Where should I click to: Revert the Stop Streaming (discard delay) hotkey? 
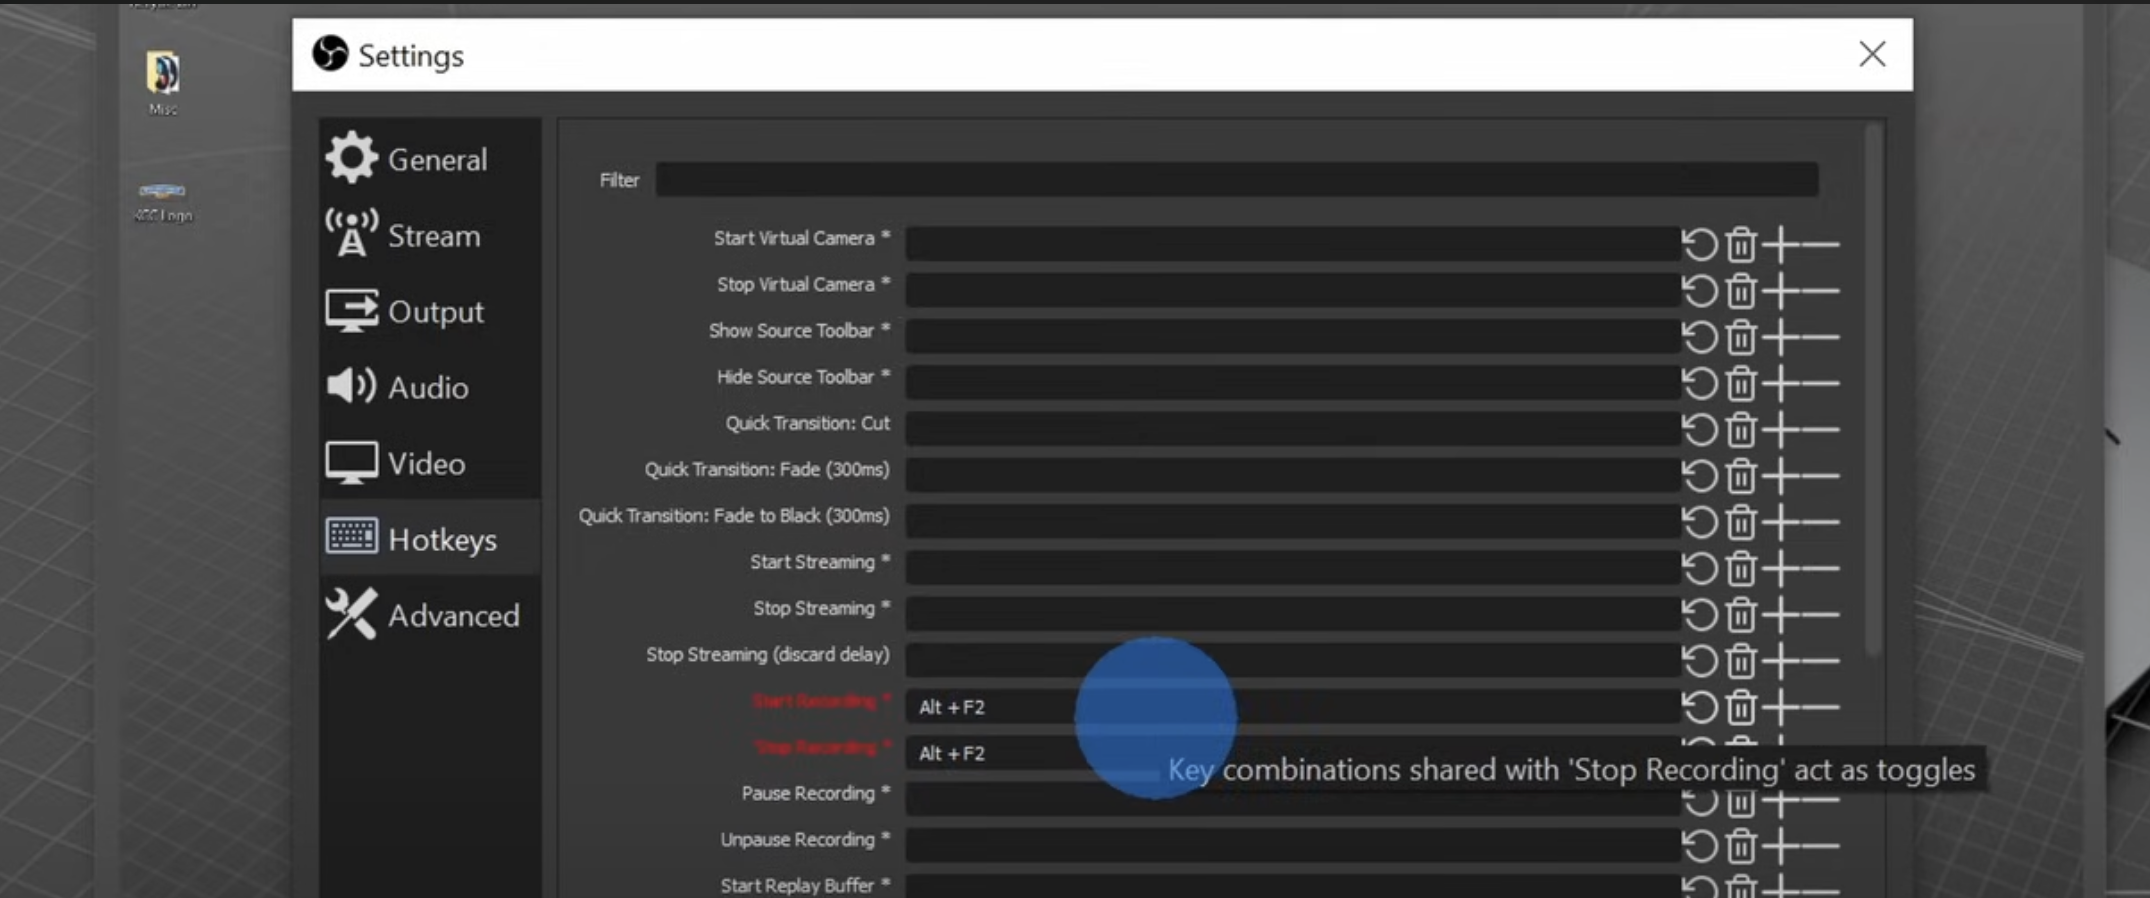pos(1699,661)
